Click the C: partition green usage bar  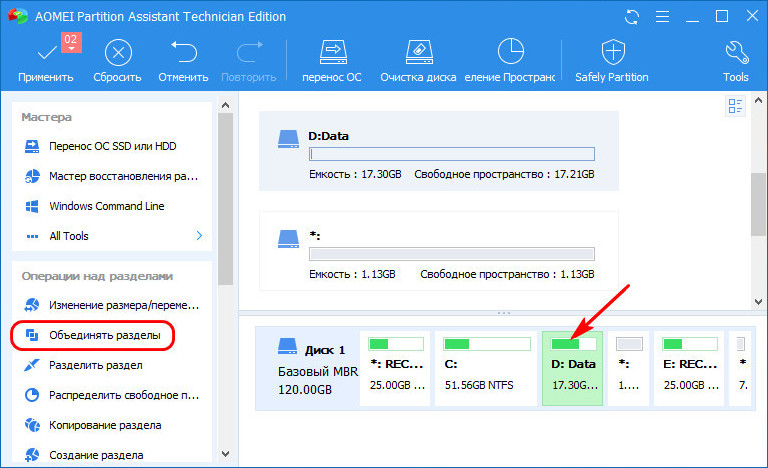[x=487, y=344]
